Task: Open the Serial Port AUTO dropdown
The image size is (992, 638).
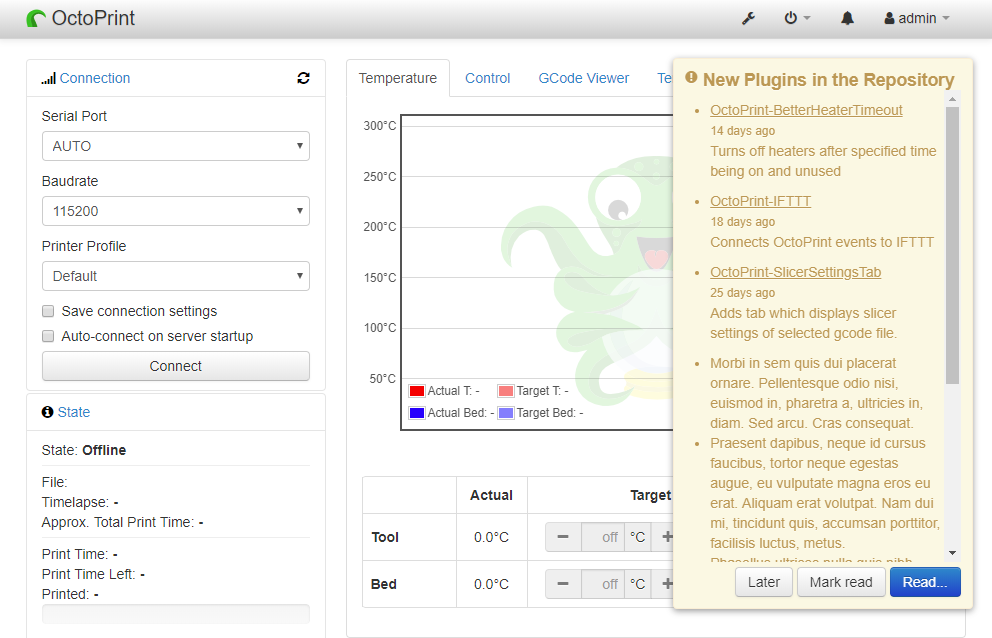Action: coord(176,146)
